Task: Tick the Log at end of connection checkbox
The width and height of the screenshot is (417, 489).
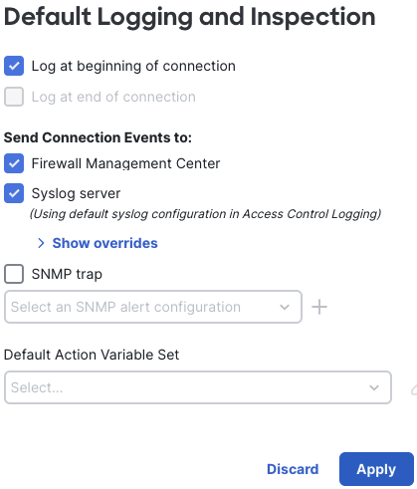Action: tap(14, 97)
